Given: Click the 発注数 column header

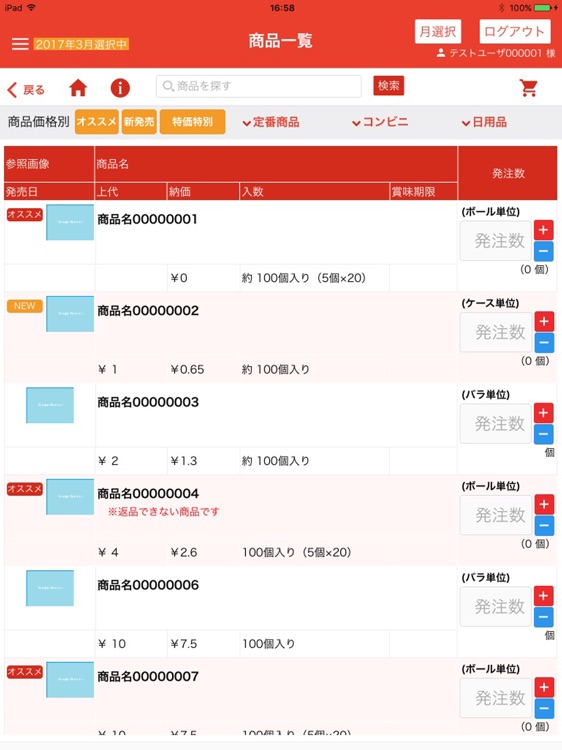Looking at the screenshot, I should pos(508,173).
